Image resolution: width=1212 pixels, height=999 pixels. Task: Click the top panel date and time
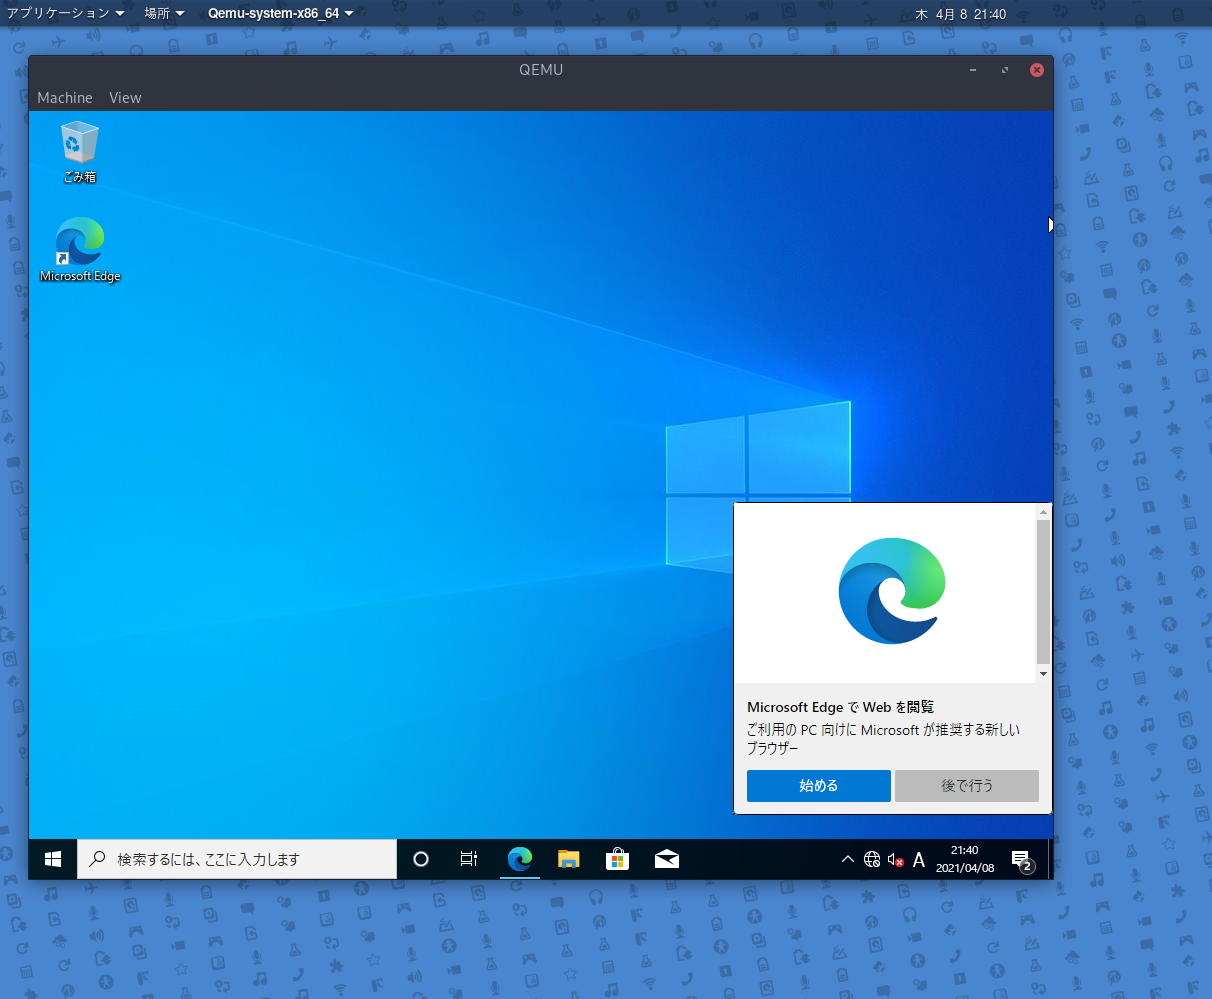coord(961,14)
